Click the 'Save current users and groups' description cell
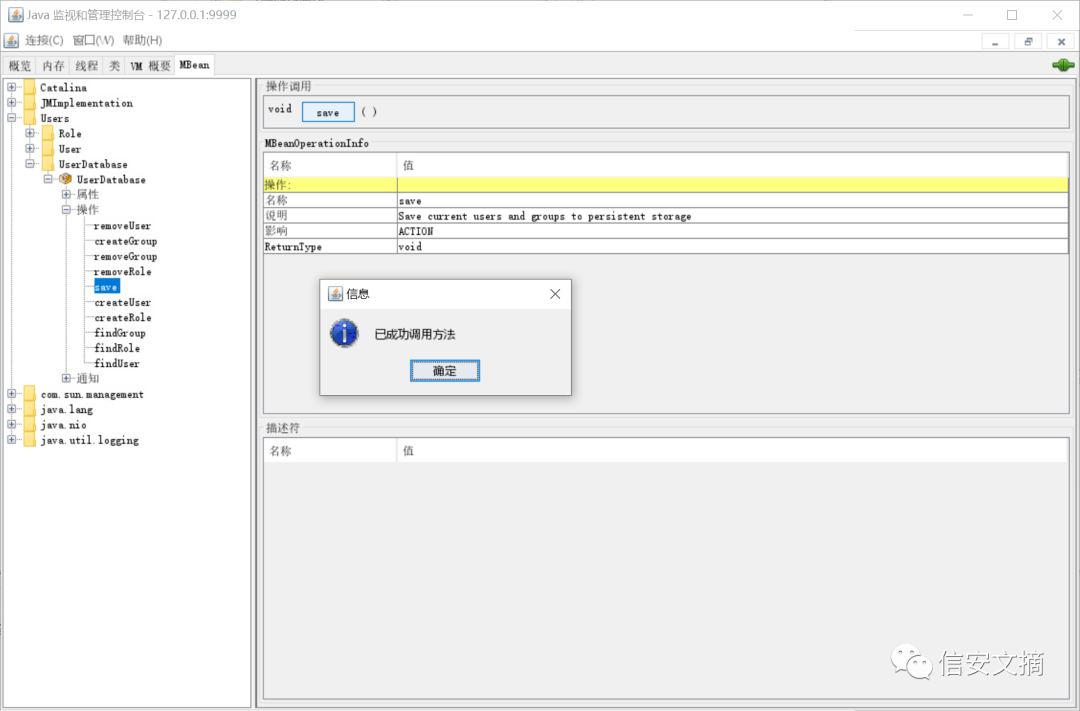Screen dimensions: 1080x711 [732, 216]
